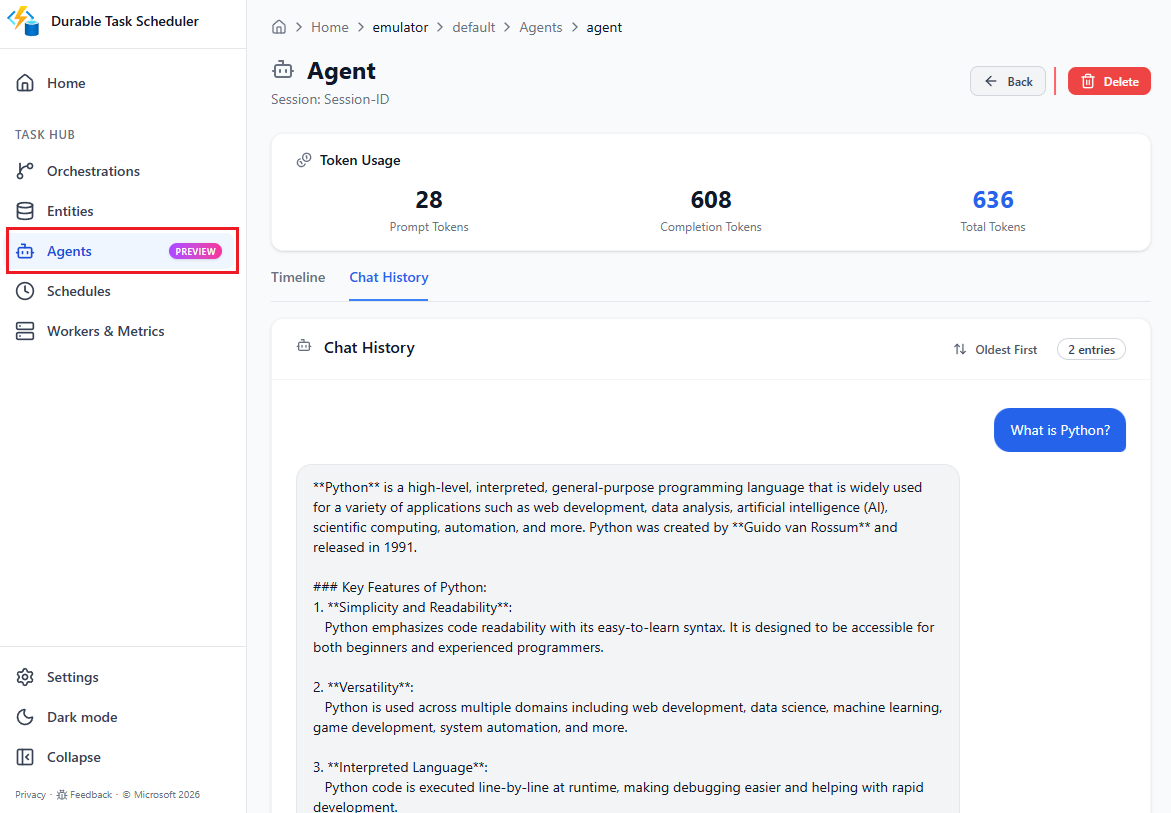Click the Schedules clock icon
The width and height of the screenshot is (1171, 813).
(x=25, y=291)
